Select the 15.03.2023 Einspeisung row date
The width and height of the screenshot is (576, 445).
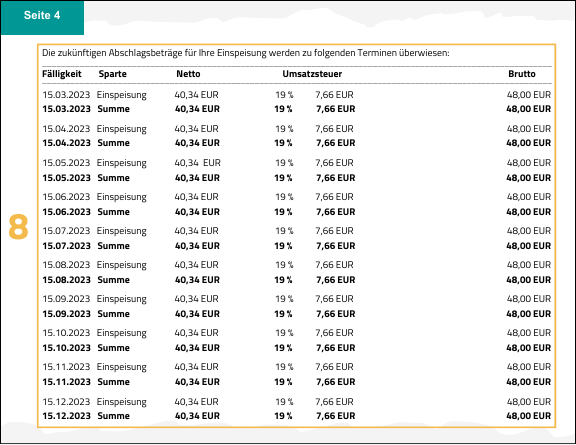point(66,95)
